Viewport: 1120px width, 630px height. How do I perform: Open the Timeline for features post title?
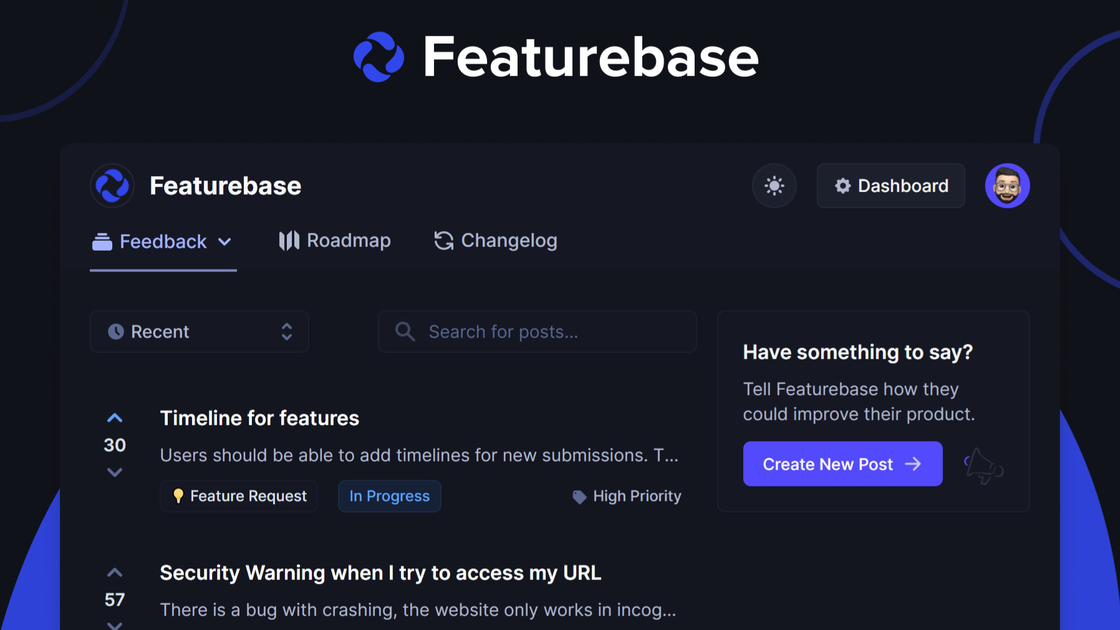point(259,418)
